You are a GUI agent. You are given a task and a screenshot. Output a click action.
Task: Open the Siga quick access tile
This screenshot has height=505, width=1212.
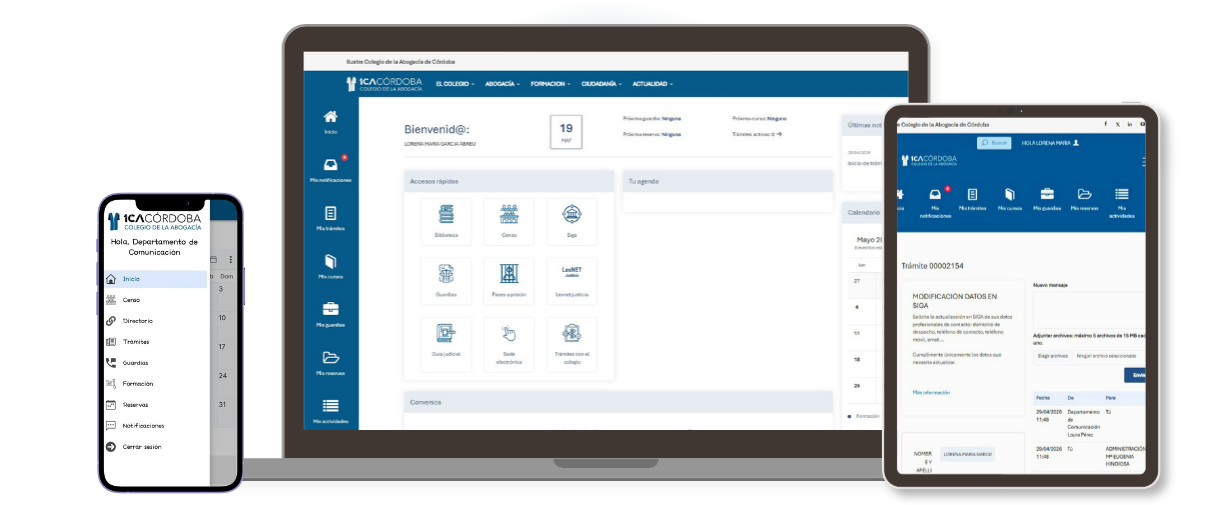(571, 222)
